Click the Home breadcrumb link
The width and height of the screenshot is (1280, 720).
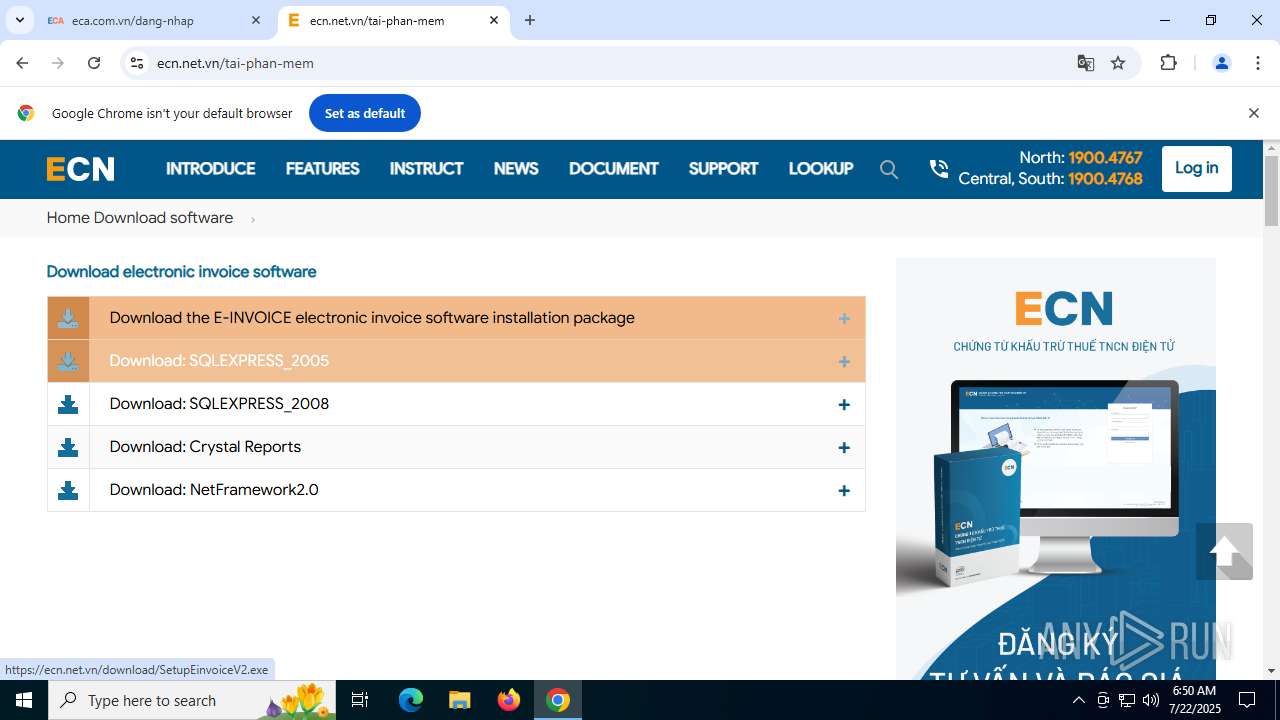[x=68, y=218]
